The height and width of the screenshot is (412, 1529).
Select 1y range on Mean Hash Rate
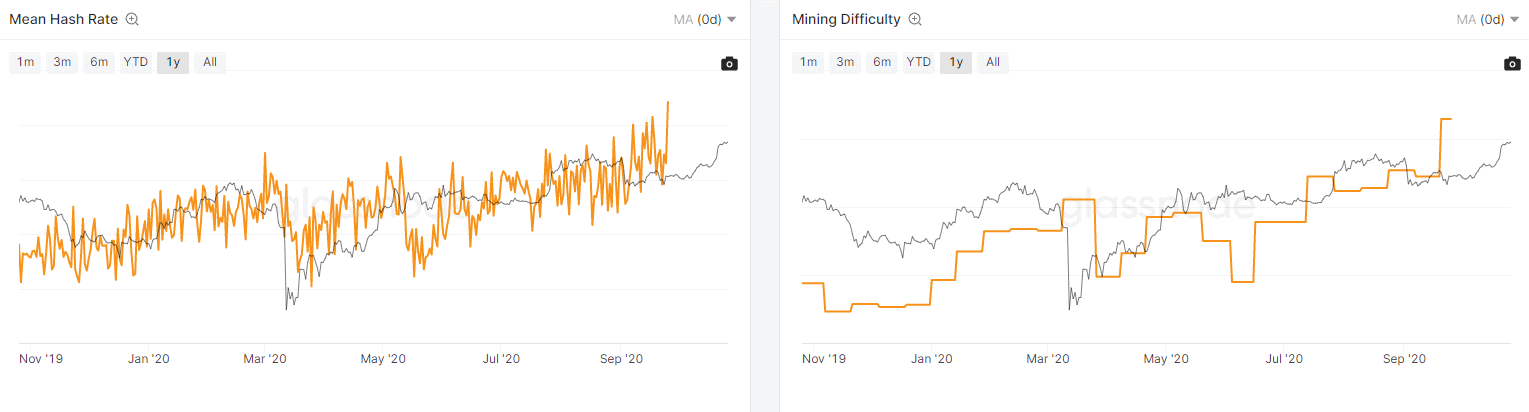point(173,62)
